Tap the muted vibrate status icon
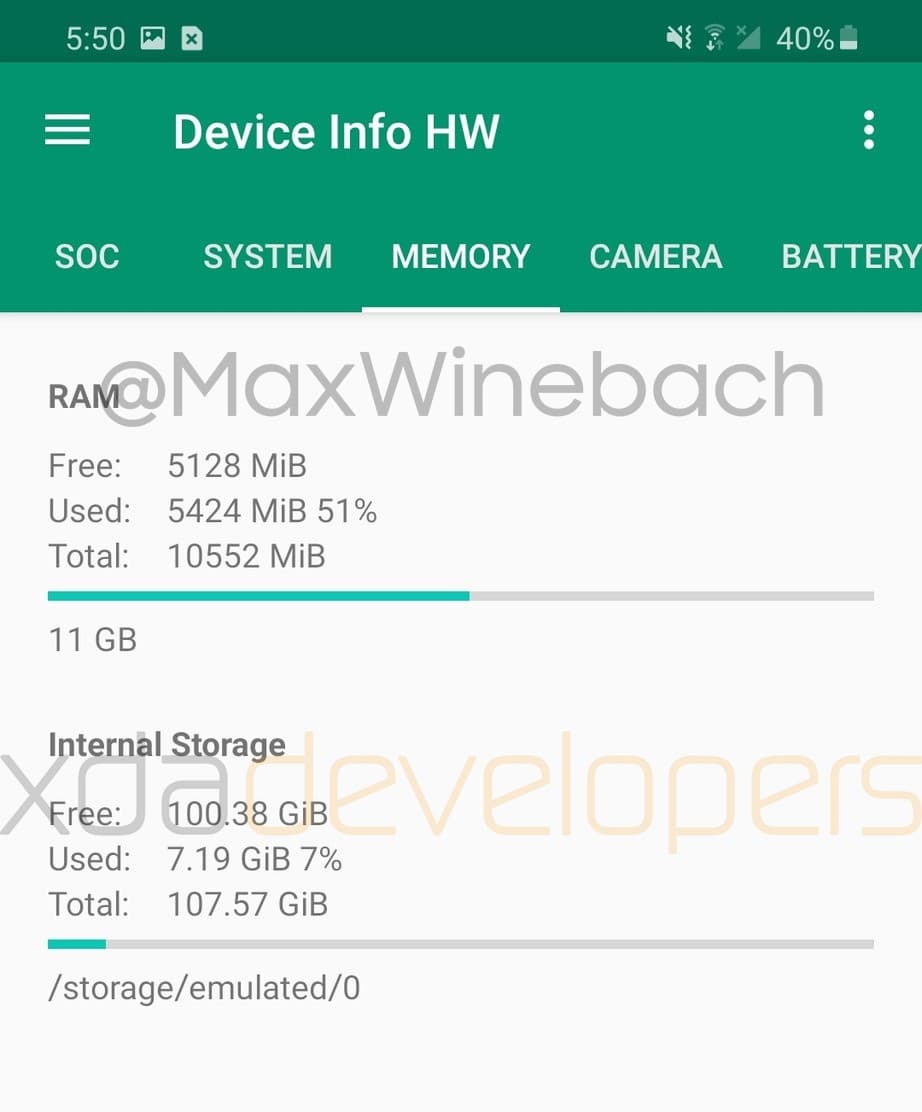 [x=679, y=37]
